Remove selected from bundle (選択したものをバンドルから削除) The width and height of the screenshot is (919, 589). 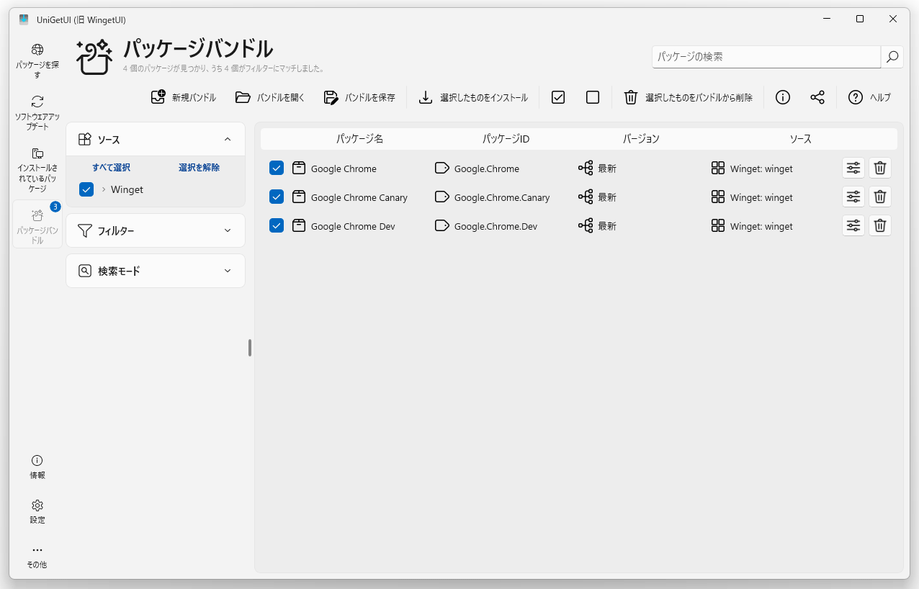tap(688, 97)
